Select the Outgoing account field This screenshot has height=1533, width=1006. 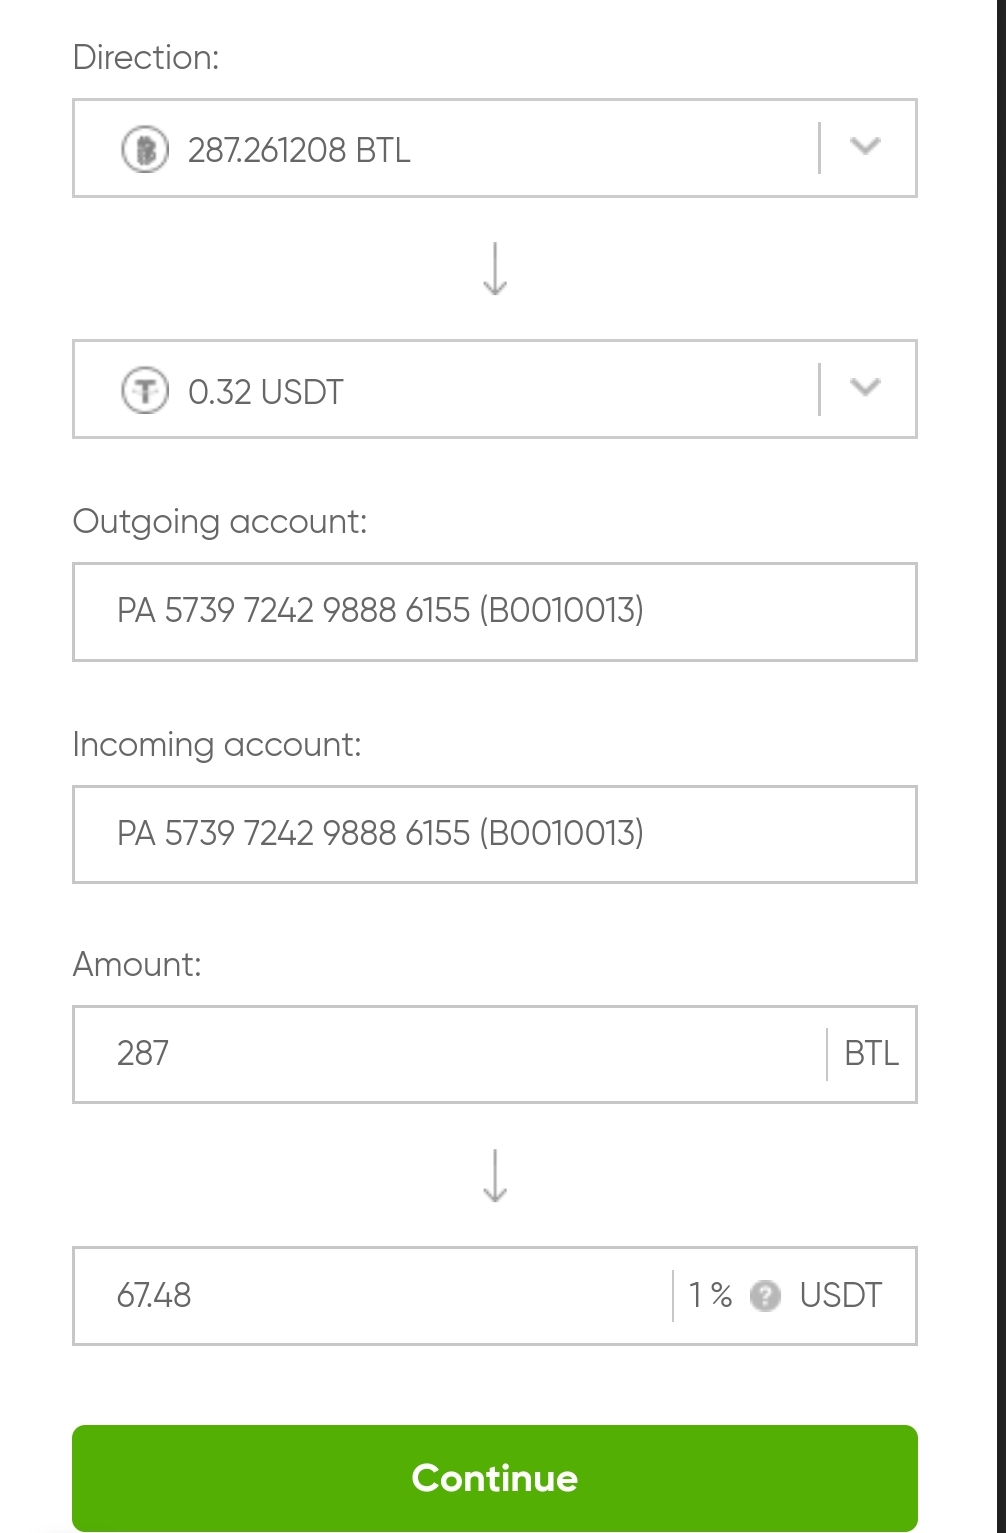click(494, 611)
